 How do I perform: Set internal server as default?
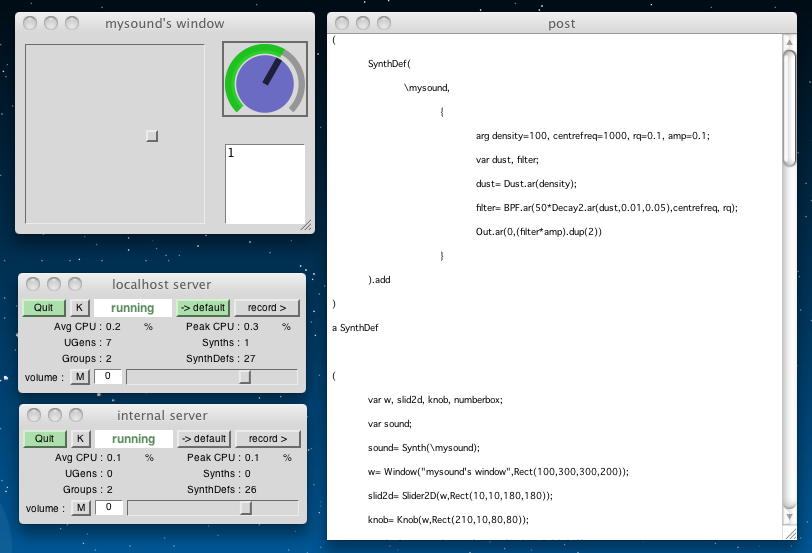click(204, 439)
